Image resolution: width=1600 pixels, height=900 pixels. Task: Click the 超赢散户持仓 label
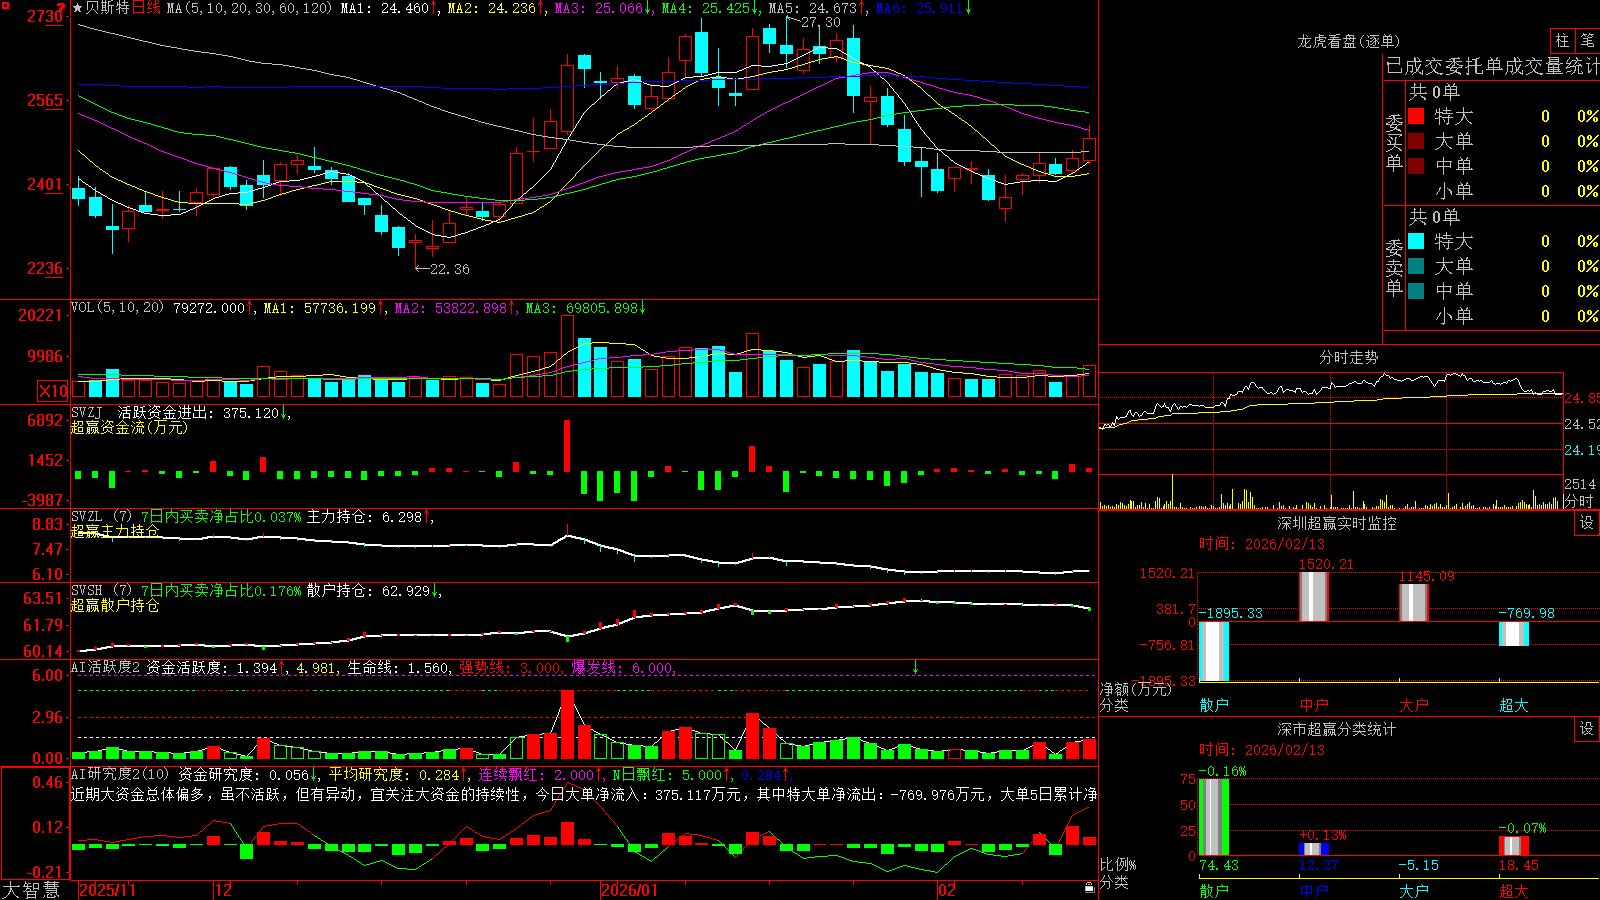[115, 605]
